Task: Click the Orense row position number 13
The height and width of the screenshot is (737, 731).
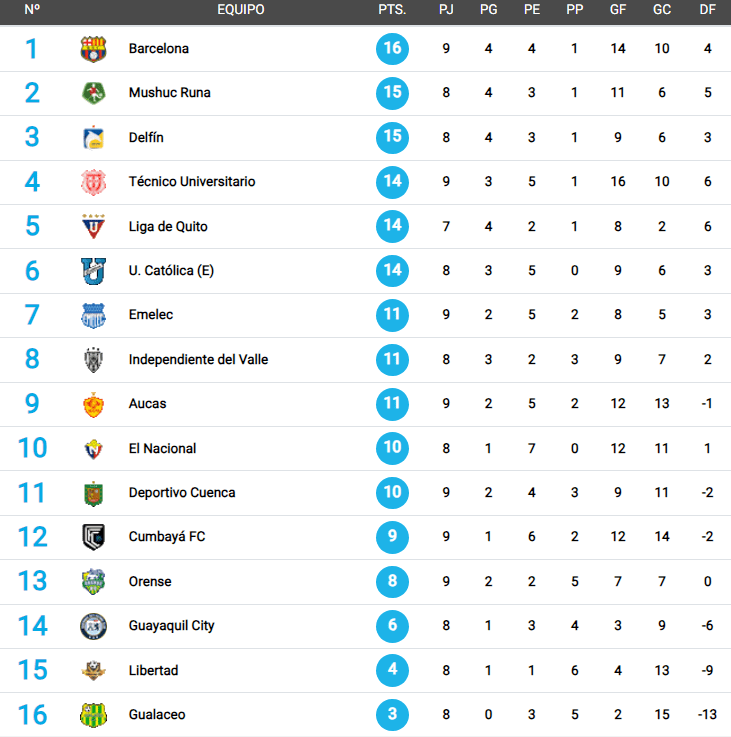Action: (32, 581)
